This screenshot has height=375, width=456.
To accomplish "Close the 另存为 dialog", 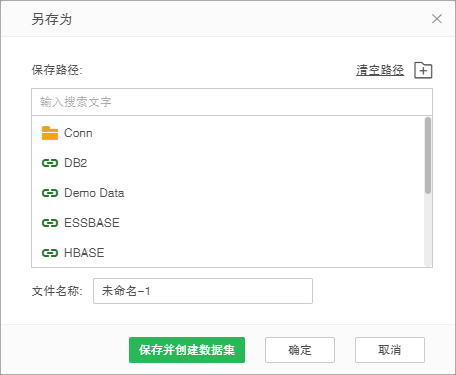I will point(437,19).
